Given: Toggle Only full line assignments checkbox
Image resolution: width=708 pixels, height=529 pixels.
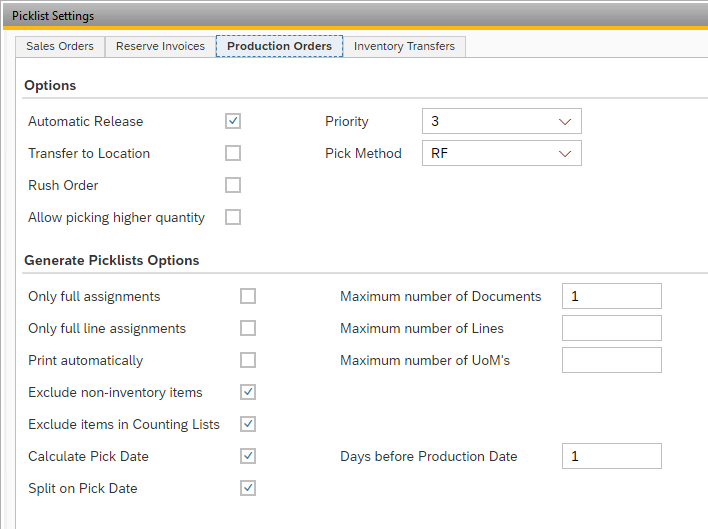Looking at the screenshot, I should (x=248, y=328).
